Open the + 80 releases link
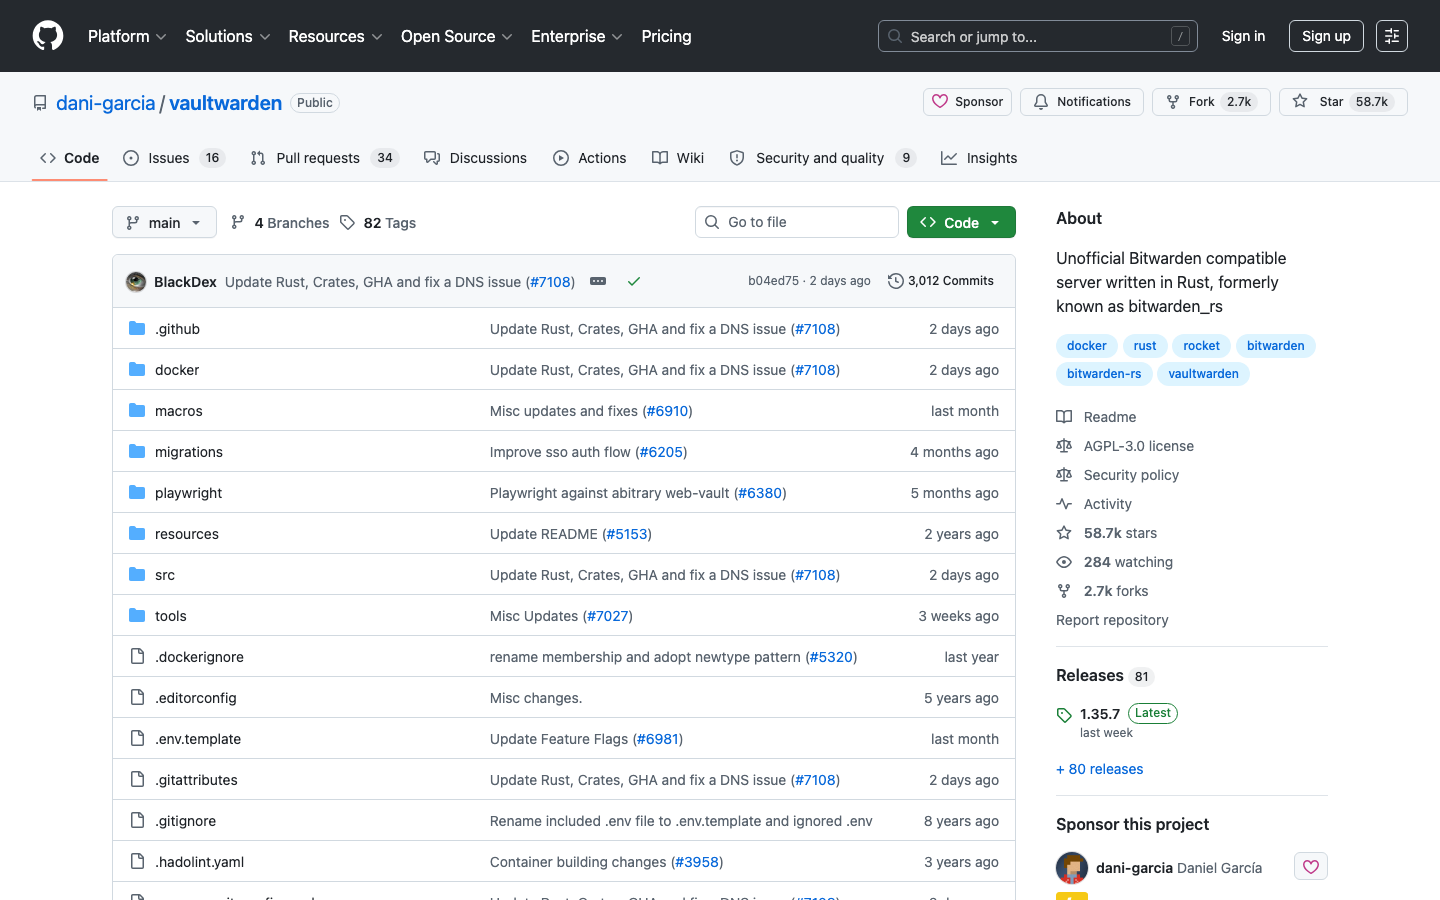 point(1099,769)
